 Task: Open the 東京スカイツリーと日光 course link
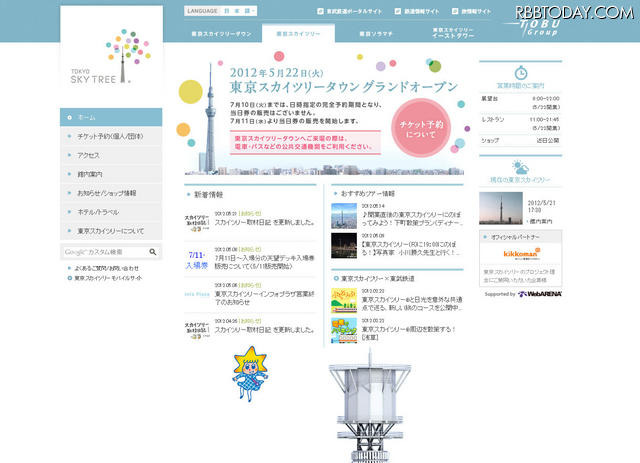pyautogui.click(x=412, y=304)
